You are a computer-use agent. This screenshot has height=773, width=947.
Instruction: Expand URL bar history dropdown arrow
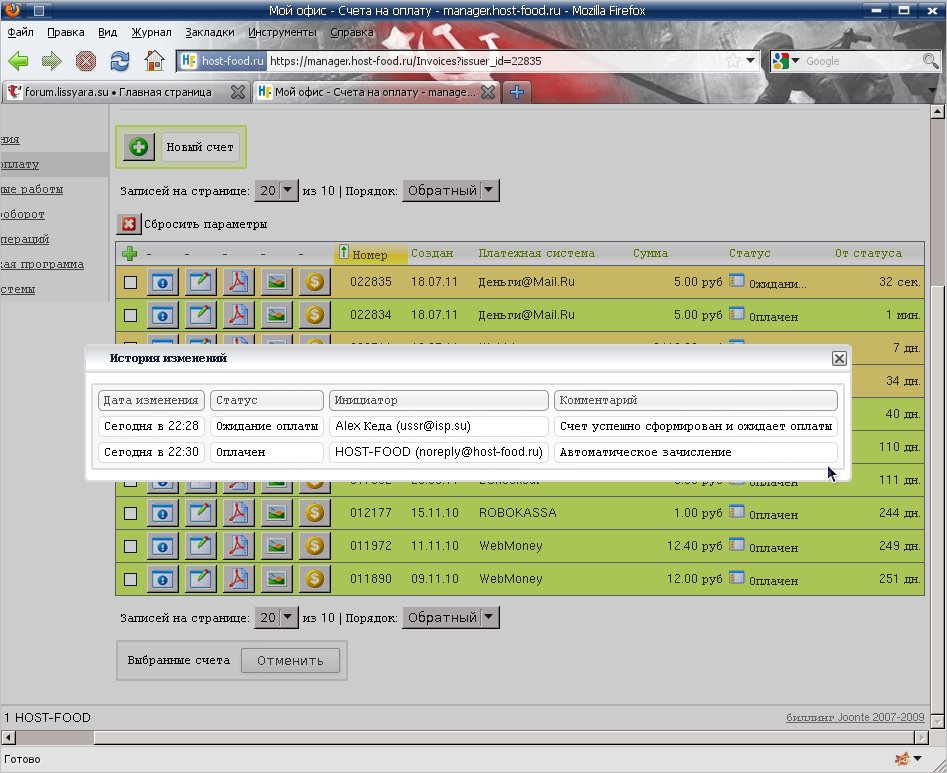point(751,60)
